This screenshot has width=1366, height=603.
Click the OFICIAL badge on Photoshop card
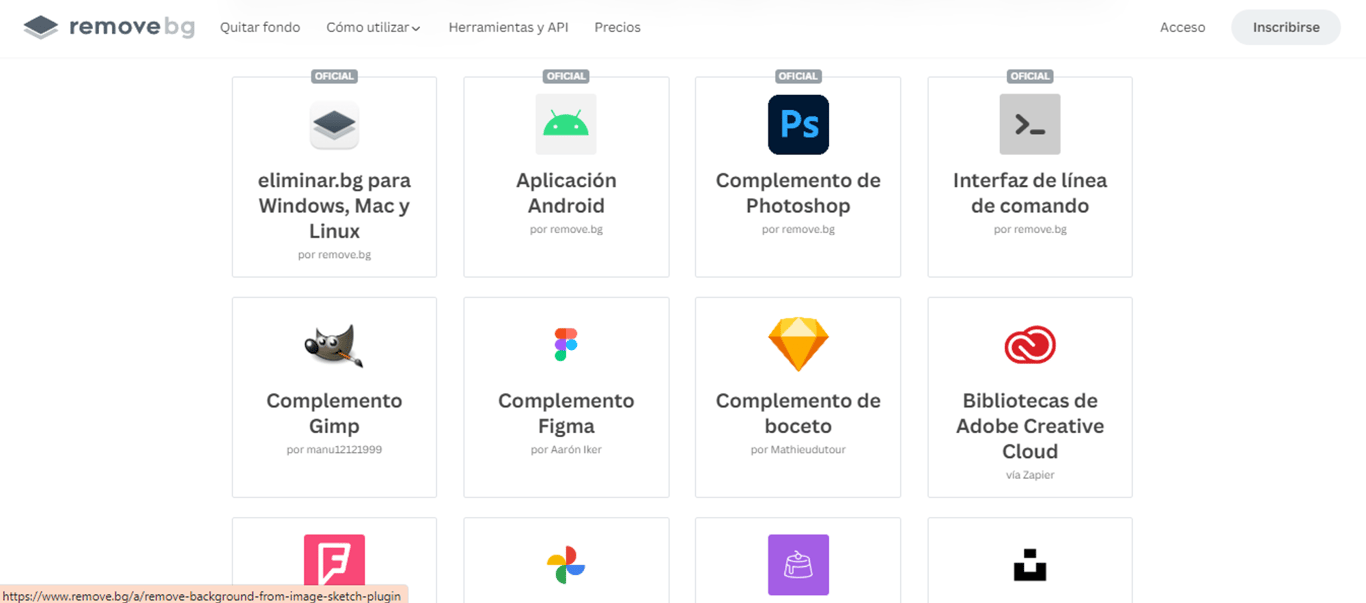point(798,76)
